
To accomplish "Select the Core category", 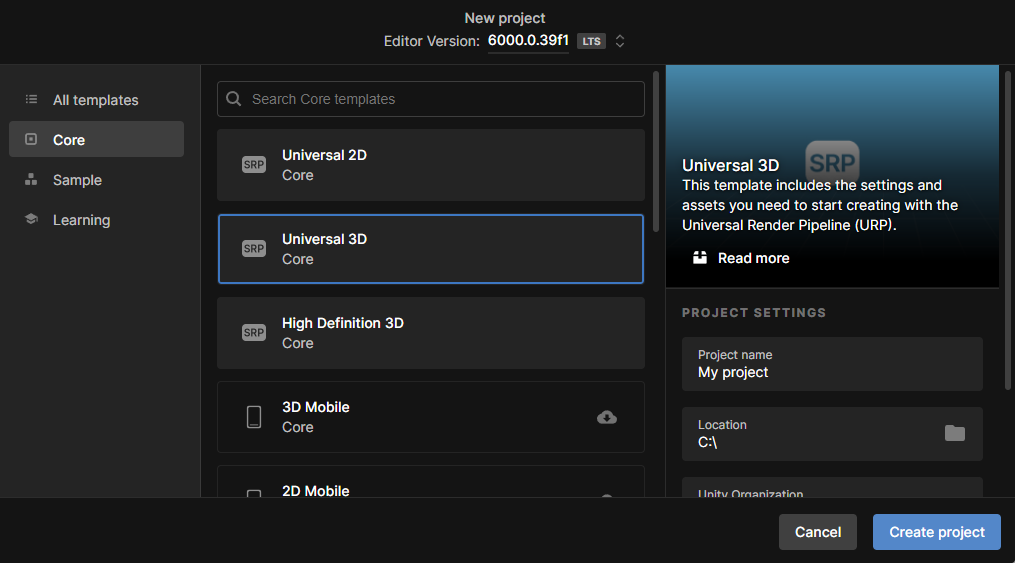I will pyautogui.click(x=96, y=139).
